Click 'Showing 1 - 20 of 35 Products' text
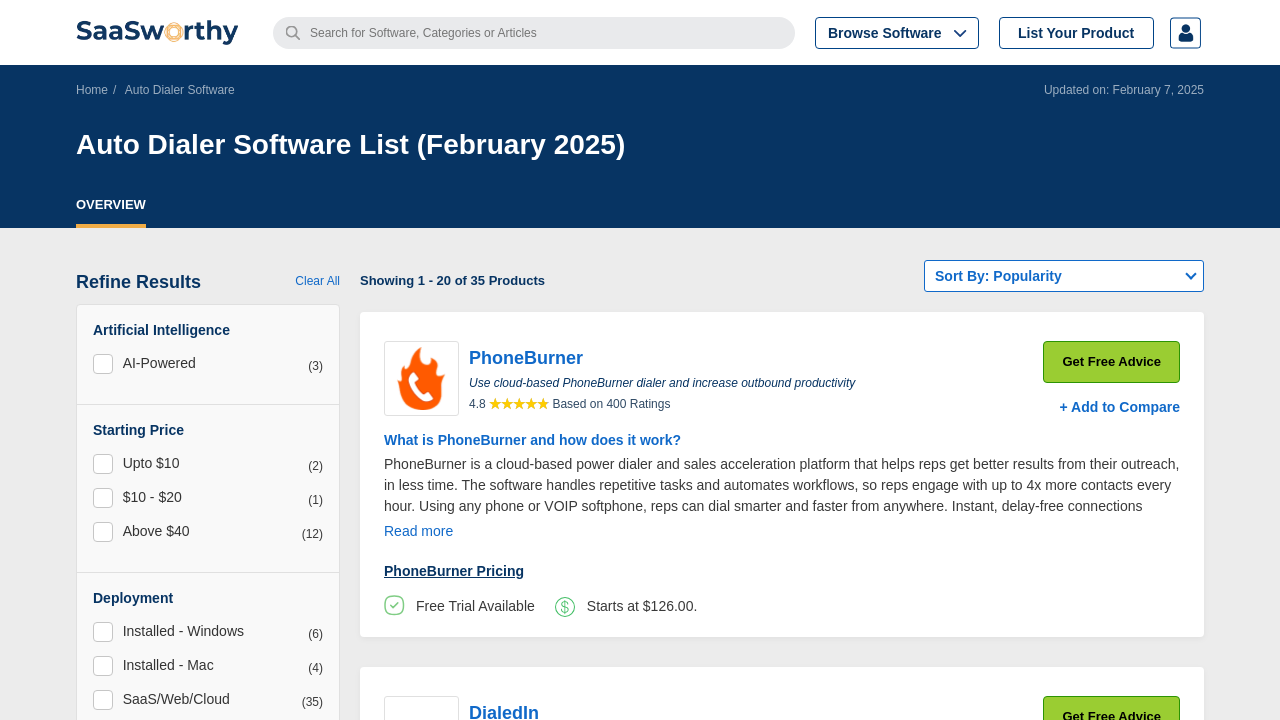This screenshot has width=1280, height=720. 452,281
